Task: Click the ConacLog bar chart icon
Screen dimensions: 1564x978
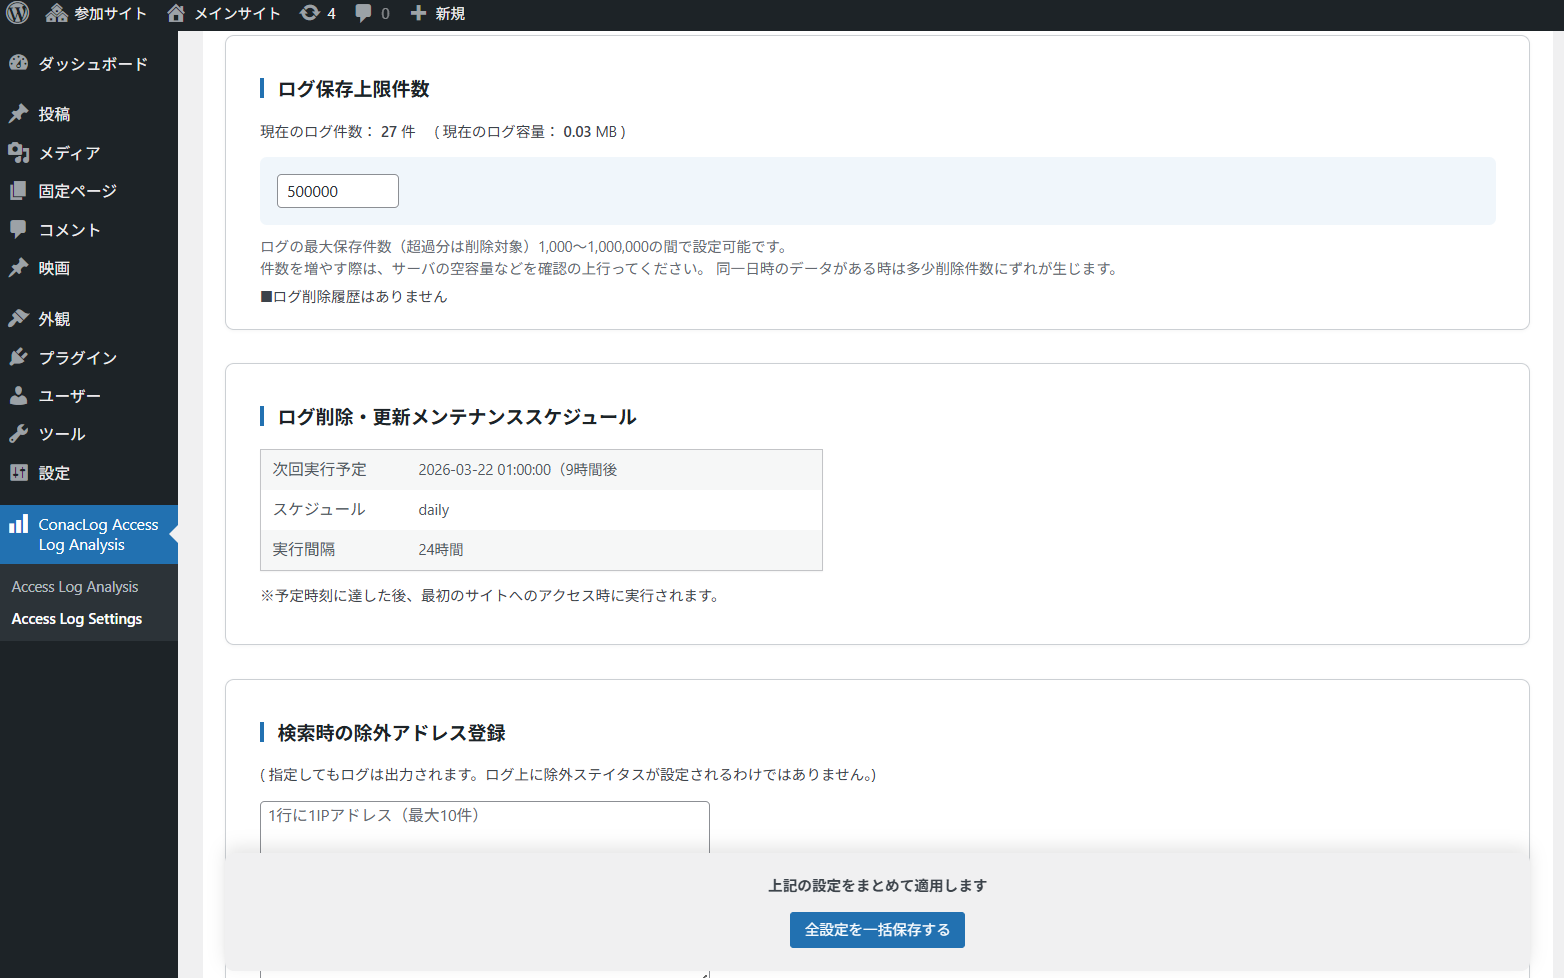Action: click(18, 523)
